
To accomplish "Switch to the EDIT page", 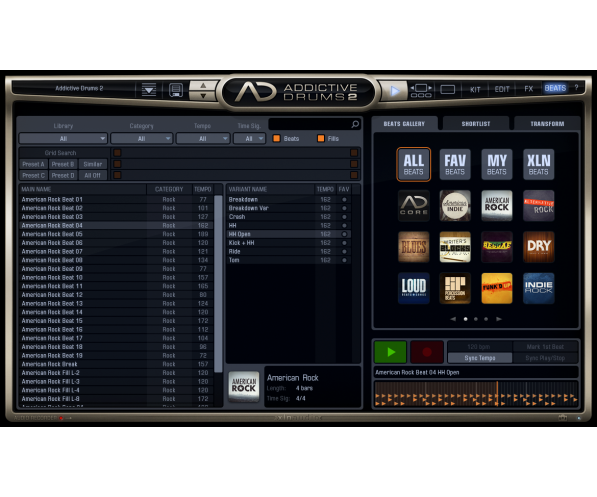I will click(501, 89).
